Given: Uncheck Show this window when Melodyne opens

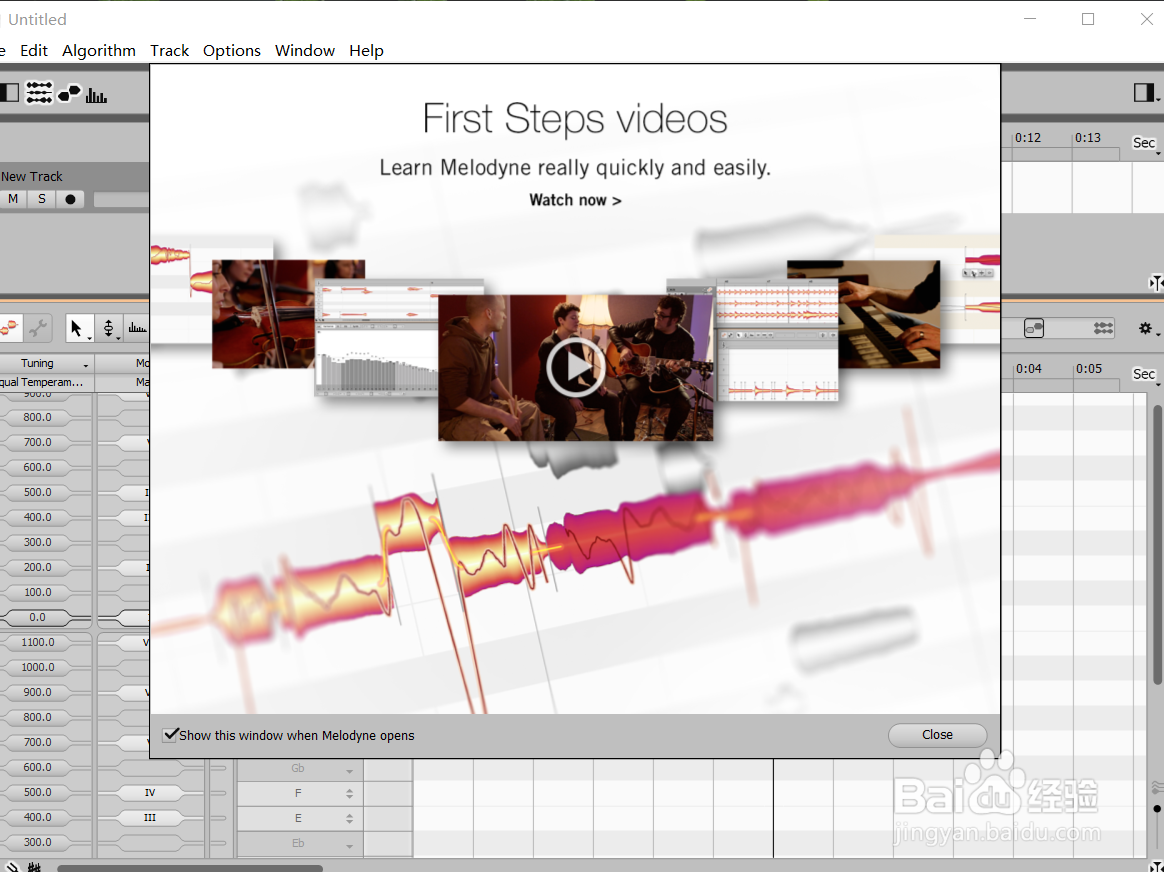Looking at the screenshot, I should click(171, 735).
